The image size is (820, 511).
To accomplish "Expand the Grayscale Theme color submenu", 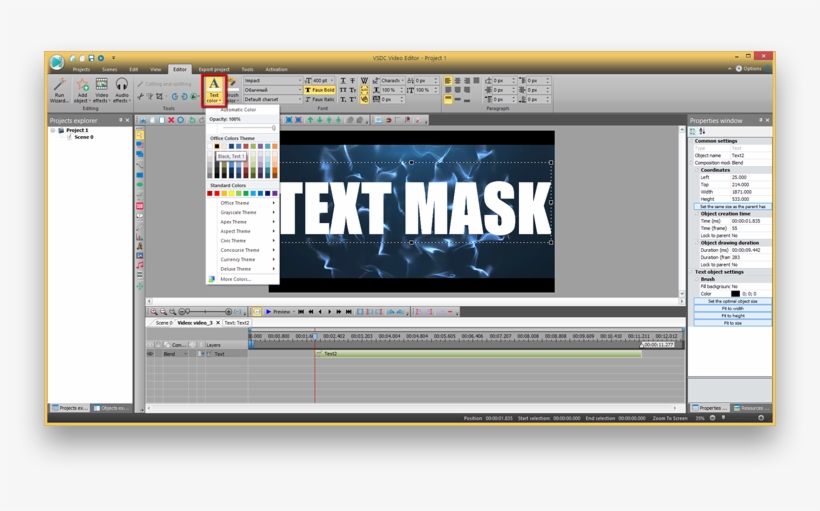I will click(243, 212).
